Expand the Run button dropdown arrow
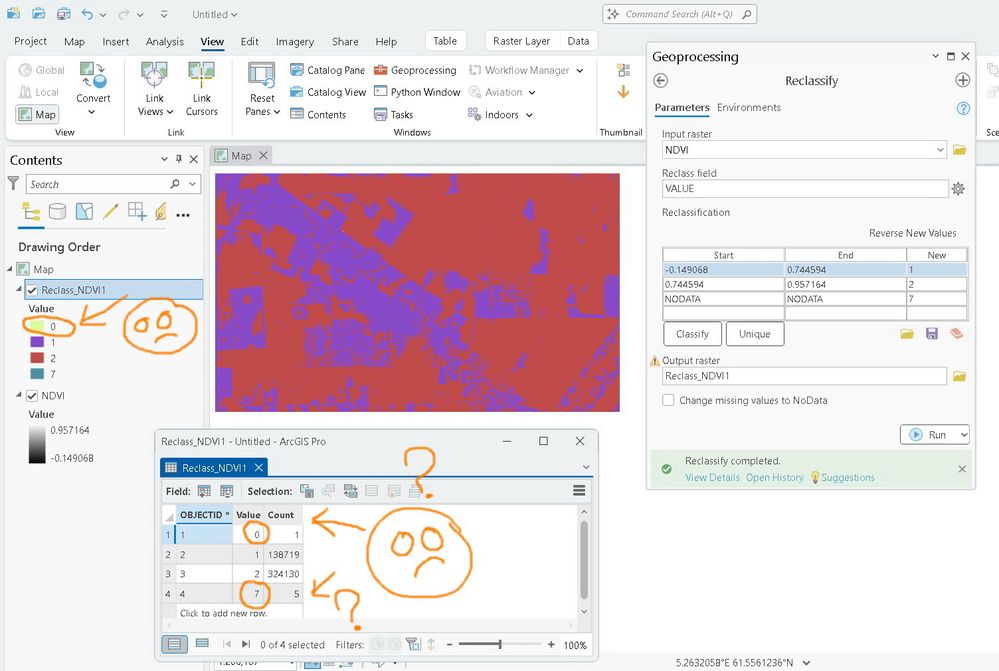 963,435
